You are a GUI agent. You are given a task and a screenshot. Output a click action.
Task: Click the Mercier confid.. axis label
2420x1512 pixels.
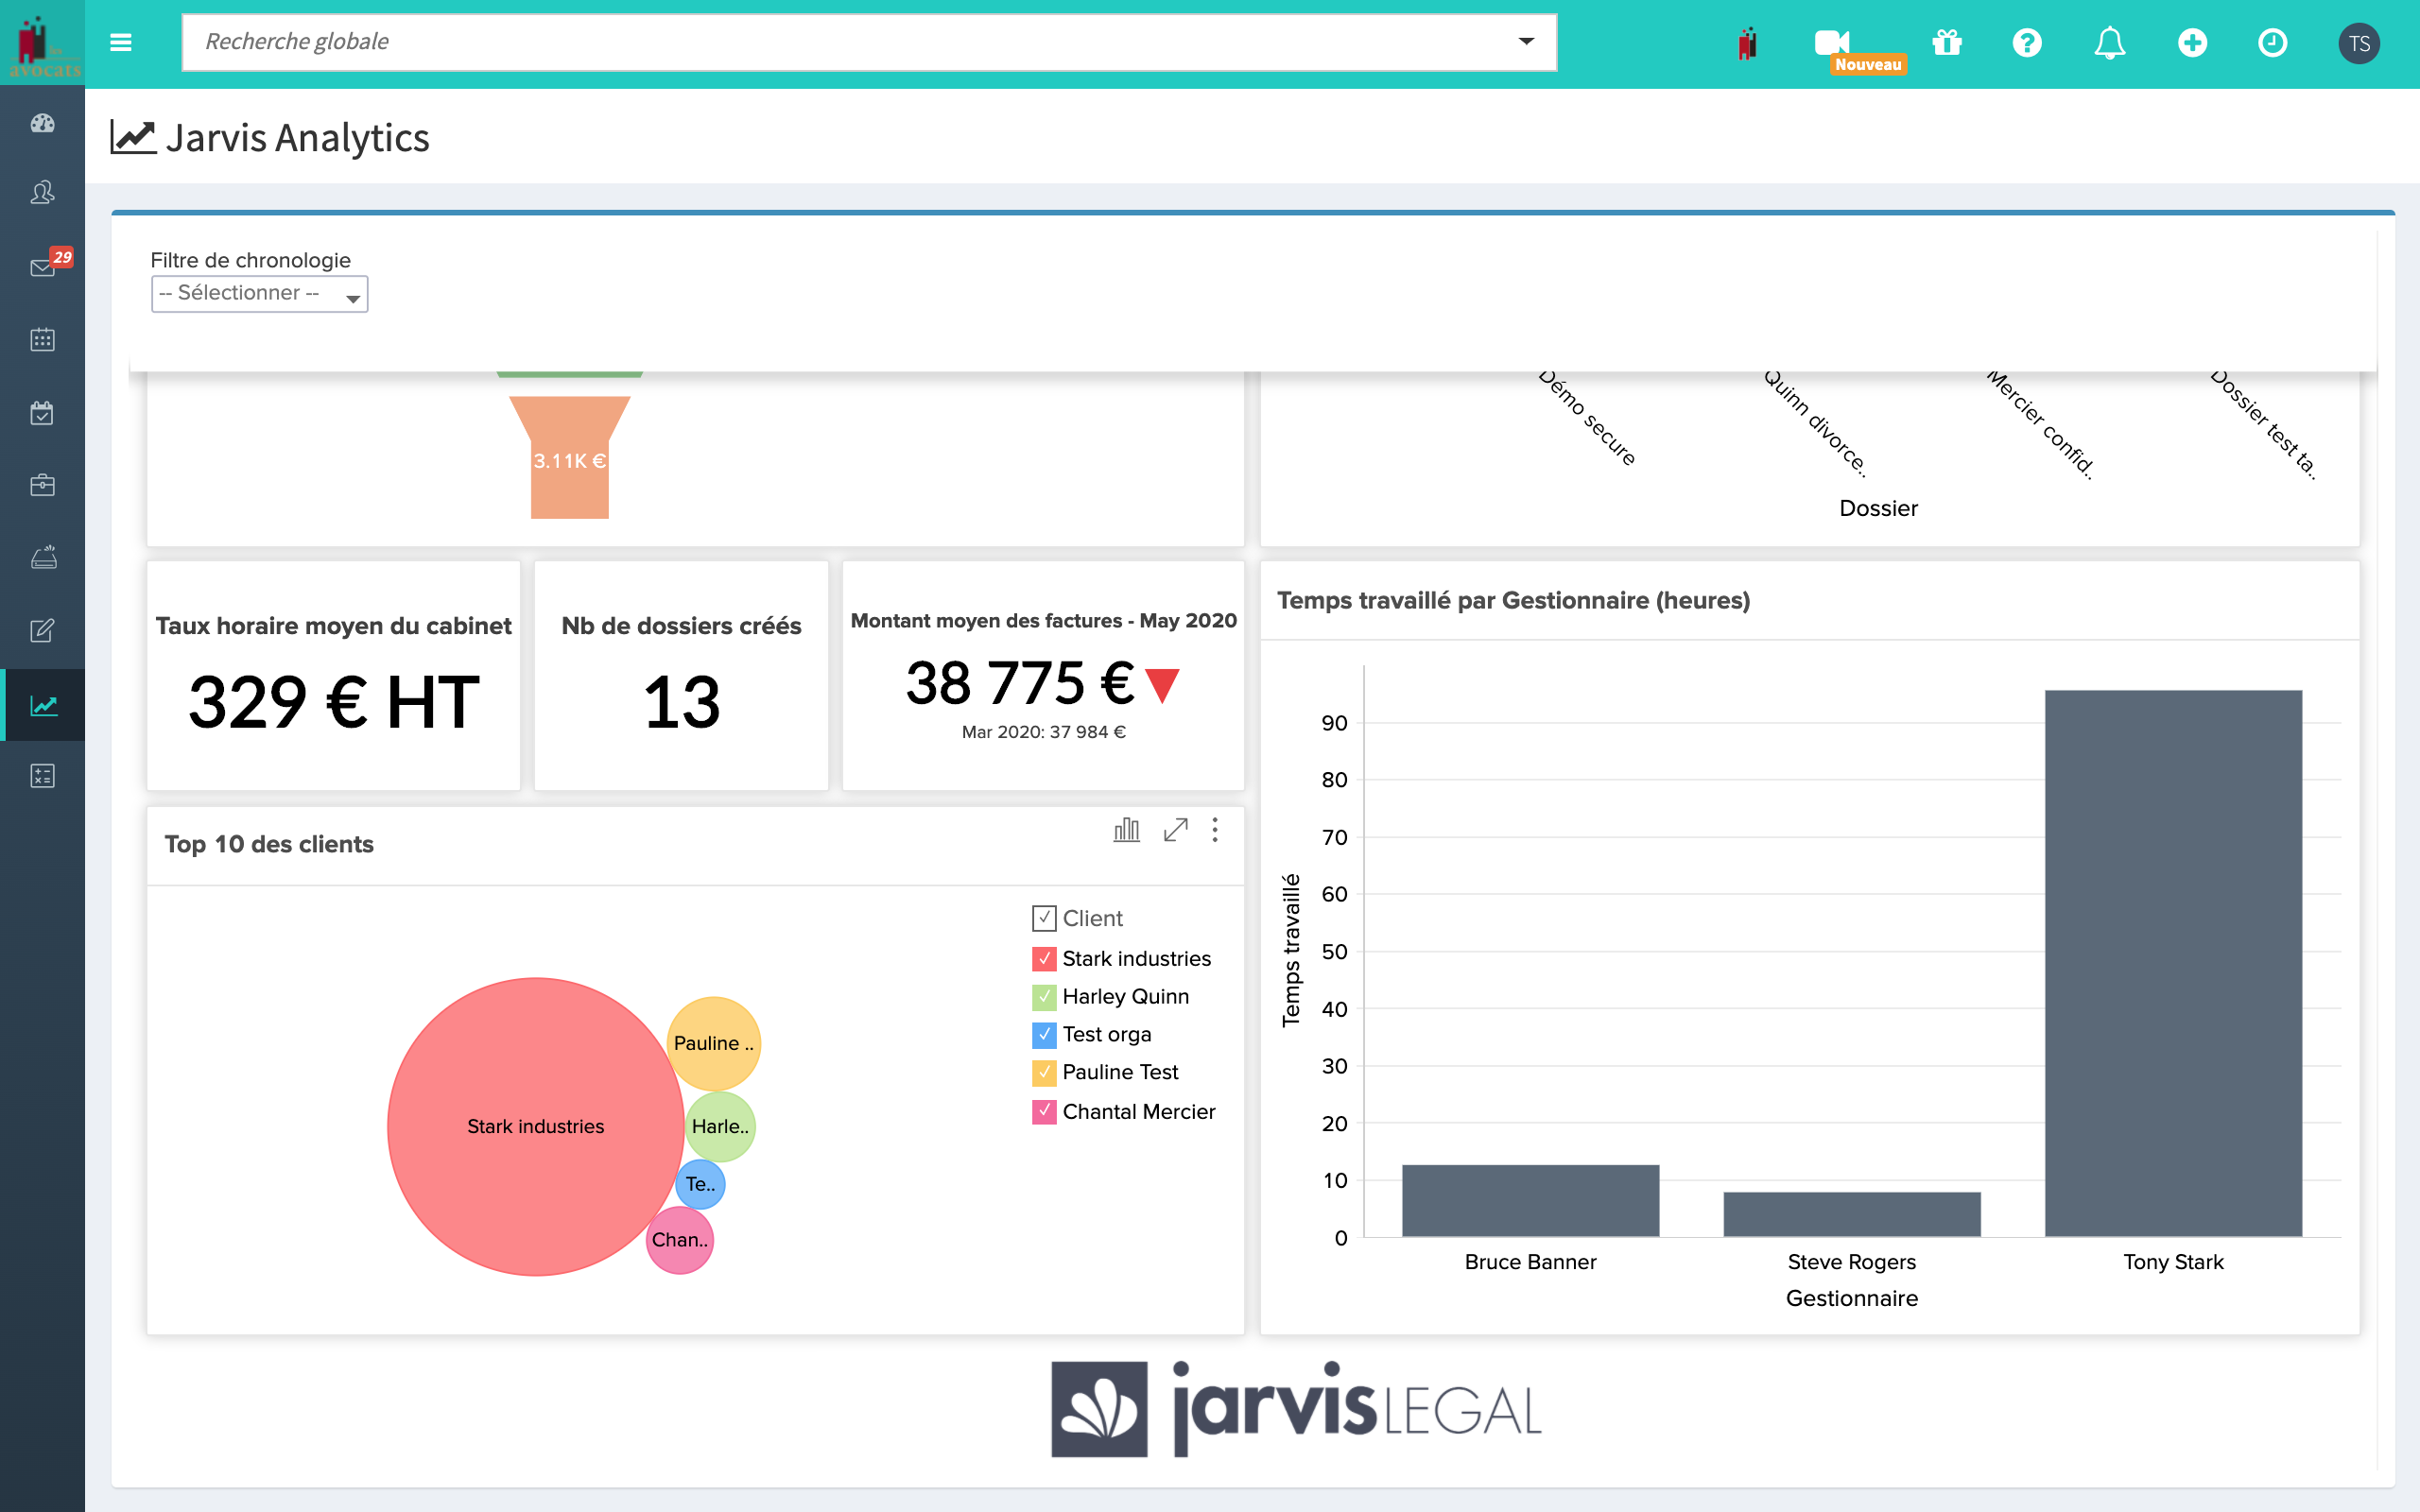(x=2040, y=424)
